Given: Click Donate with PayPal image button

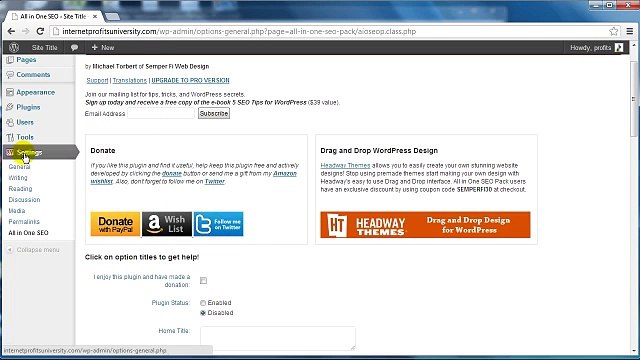Looking at the screenshot, I should [116, 224].
